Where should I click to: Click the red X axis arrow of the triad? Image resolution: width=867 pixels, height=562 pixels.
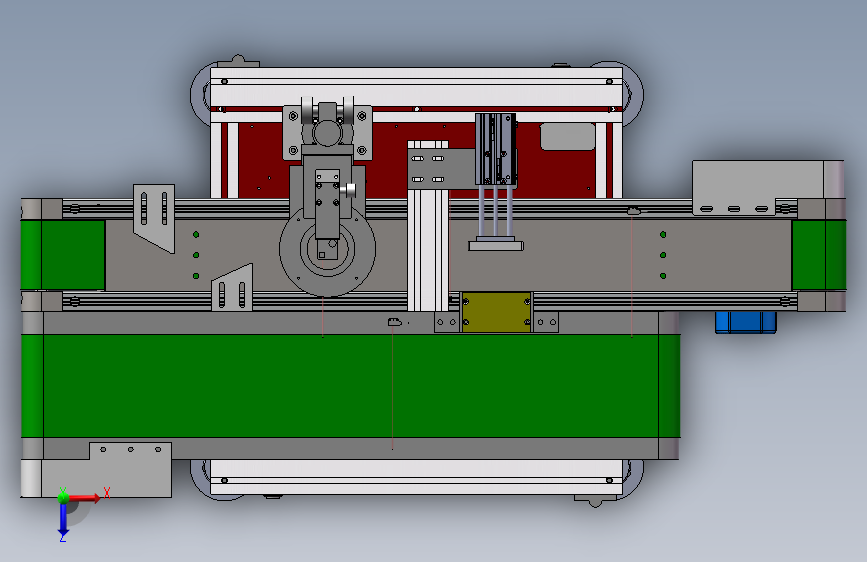click(x=86, y=498)
